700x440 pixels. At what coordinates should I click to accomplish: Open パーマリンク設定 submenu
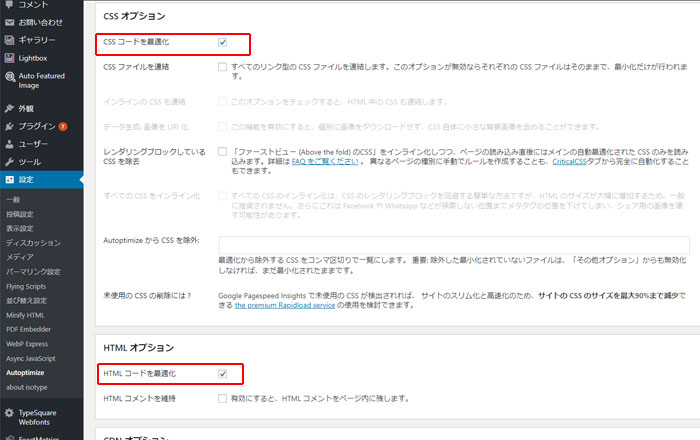tap(33, 272)
